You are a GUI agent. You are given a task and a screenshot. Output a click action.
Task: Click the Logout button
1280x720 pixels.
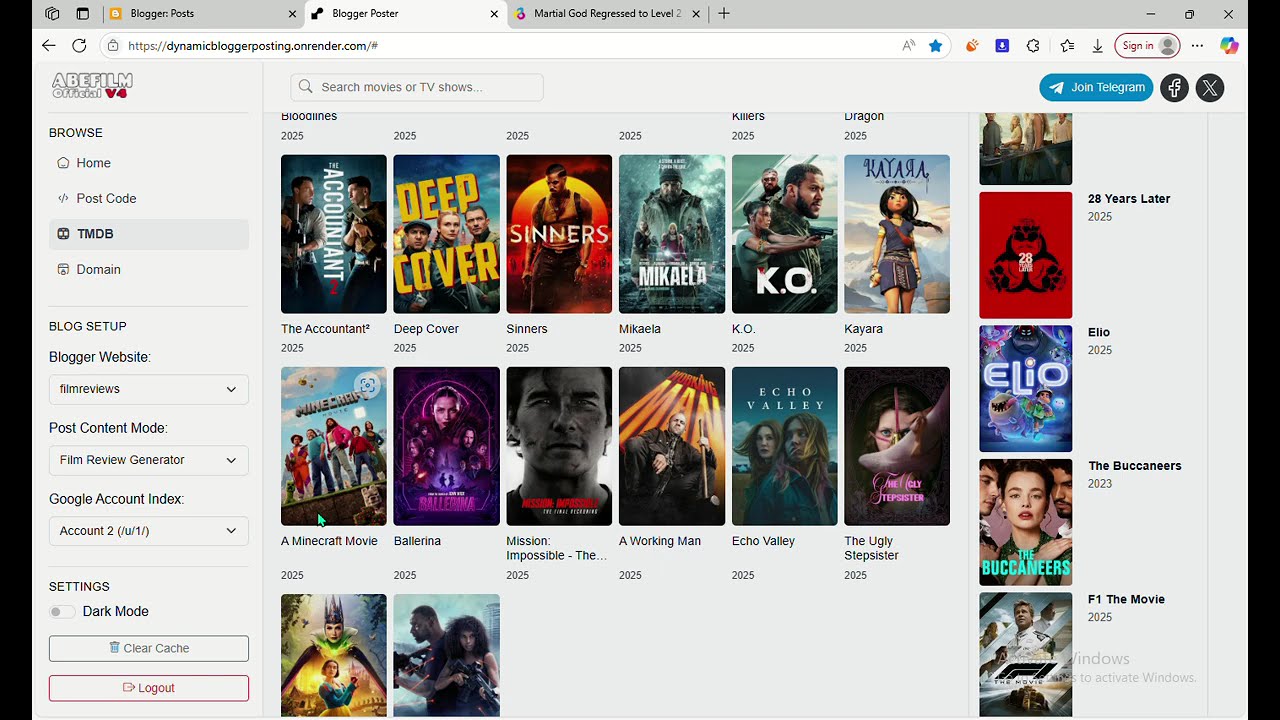(x=148, y=688)
